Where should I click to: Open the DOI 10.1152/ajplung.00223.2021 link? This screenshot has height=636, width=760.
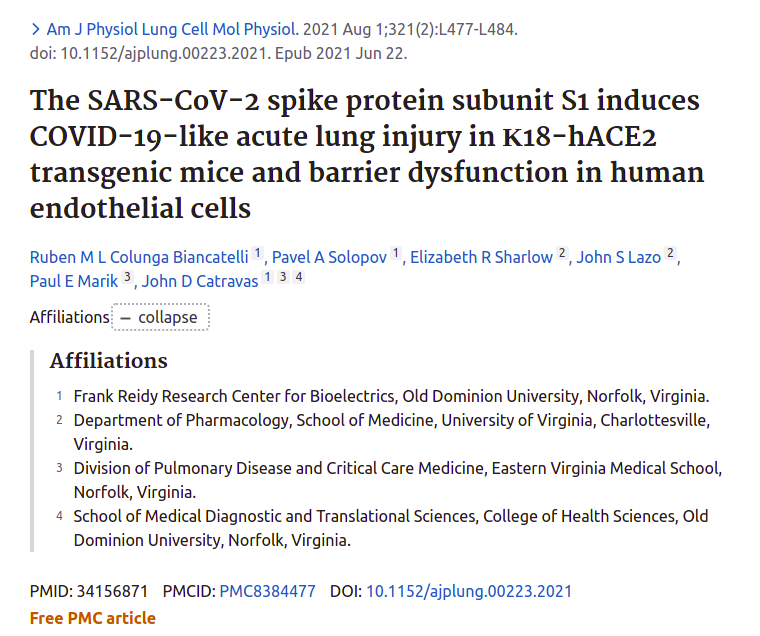(469, 591)
